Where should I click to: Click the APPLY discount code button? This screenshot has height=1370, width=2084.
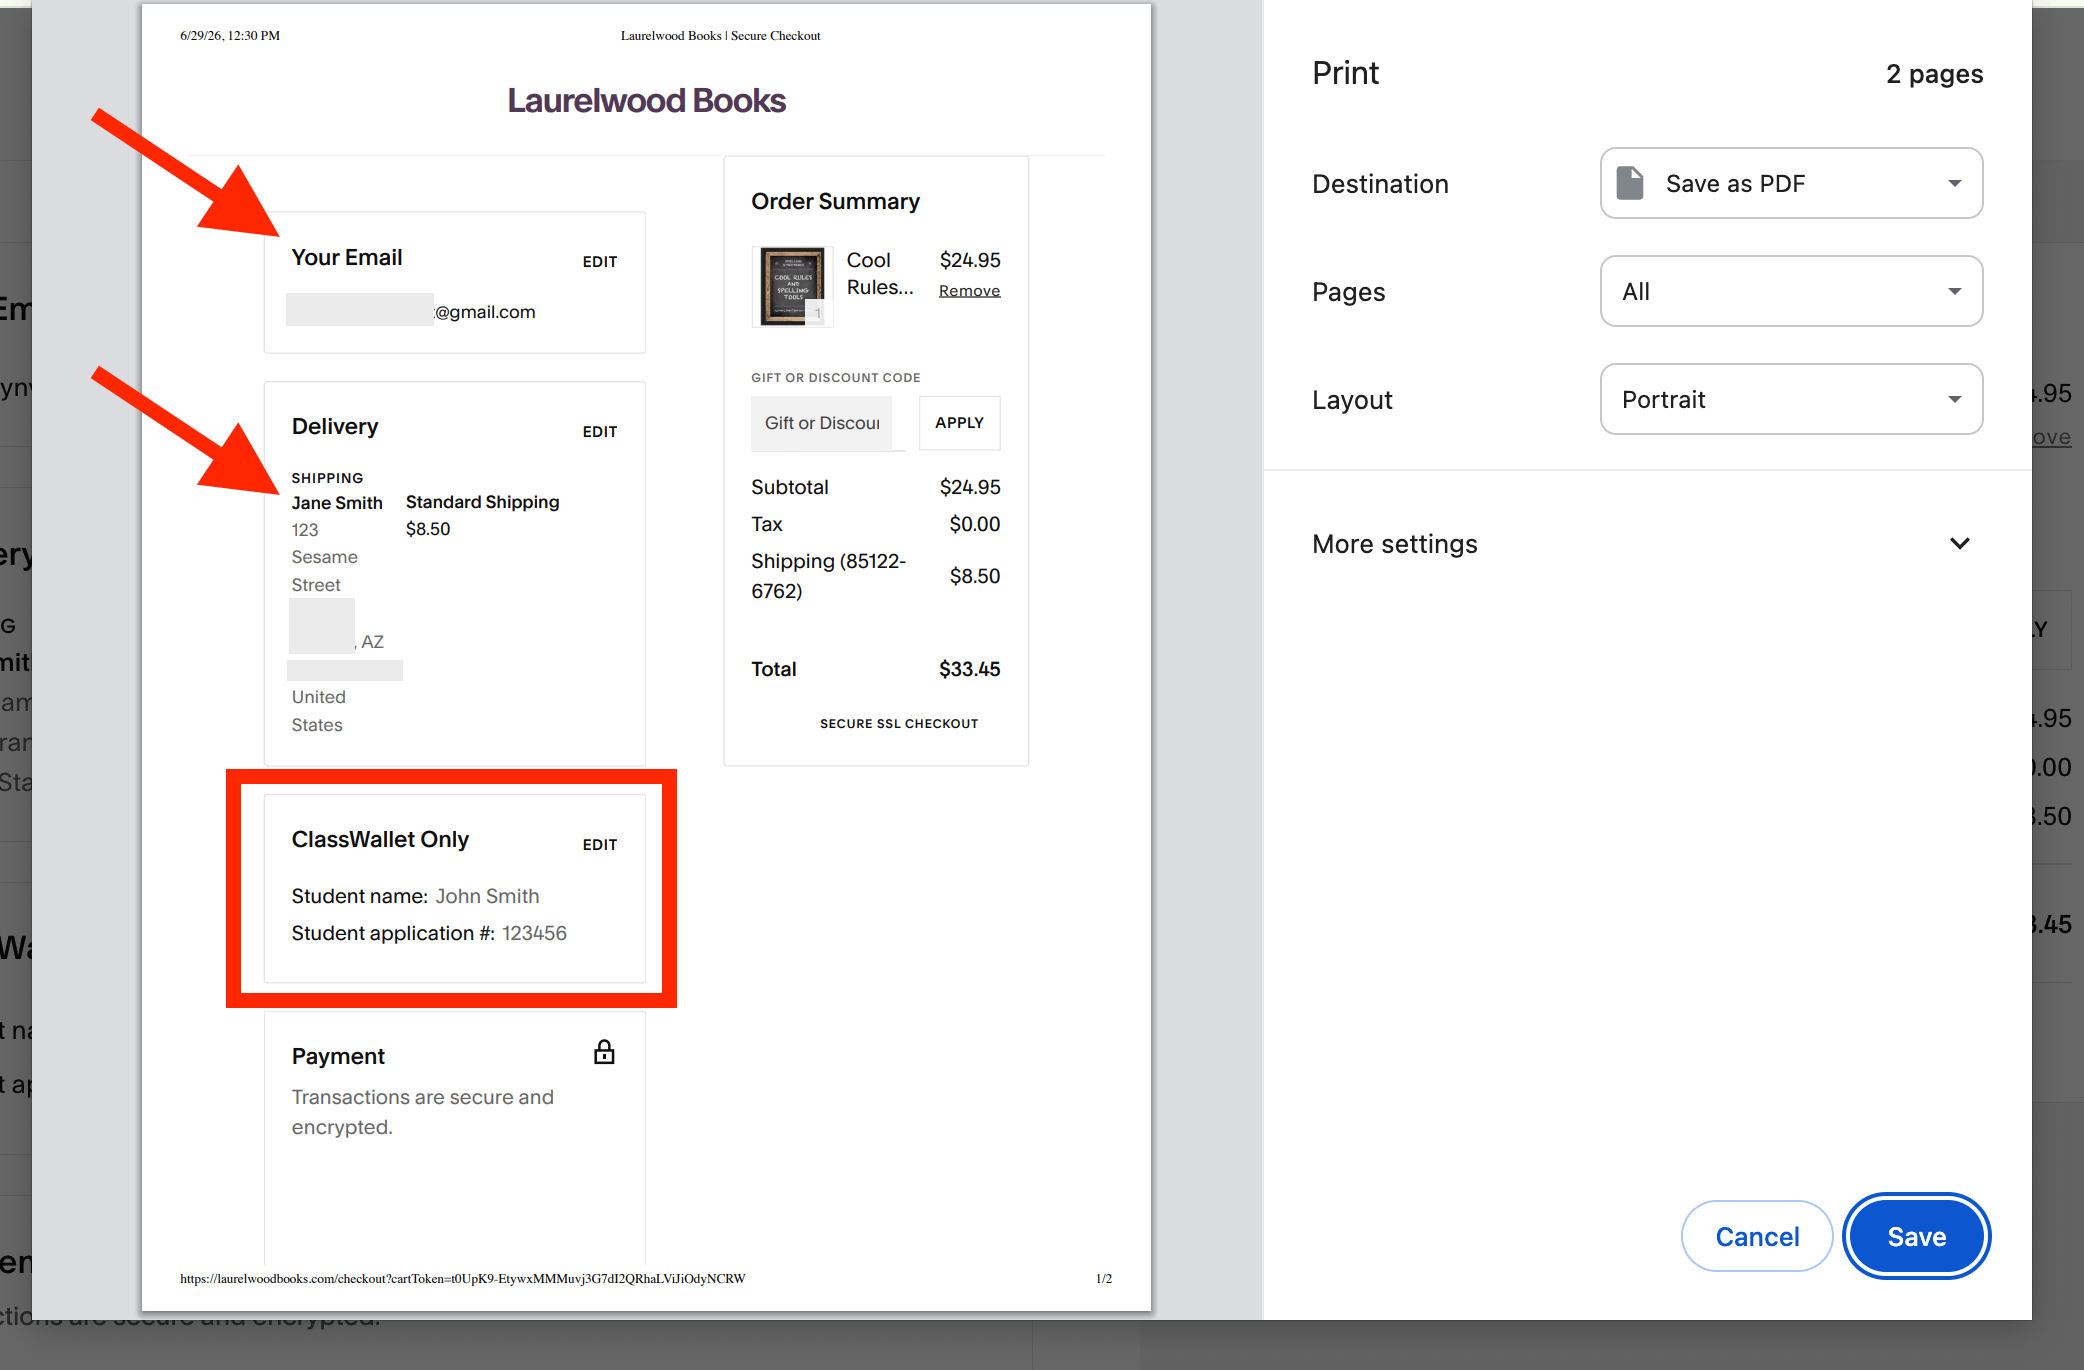[959, 423]
